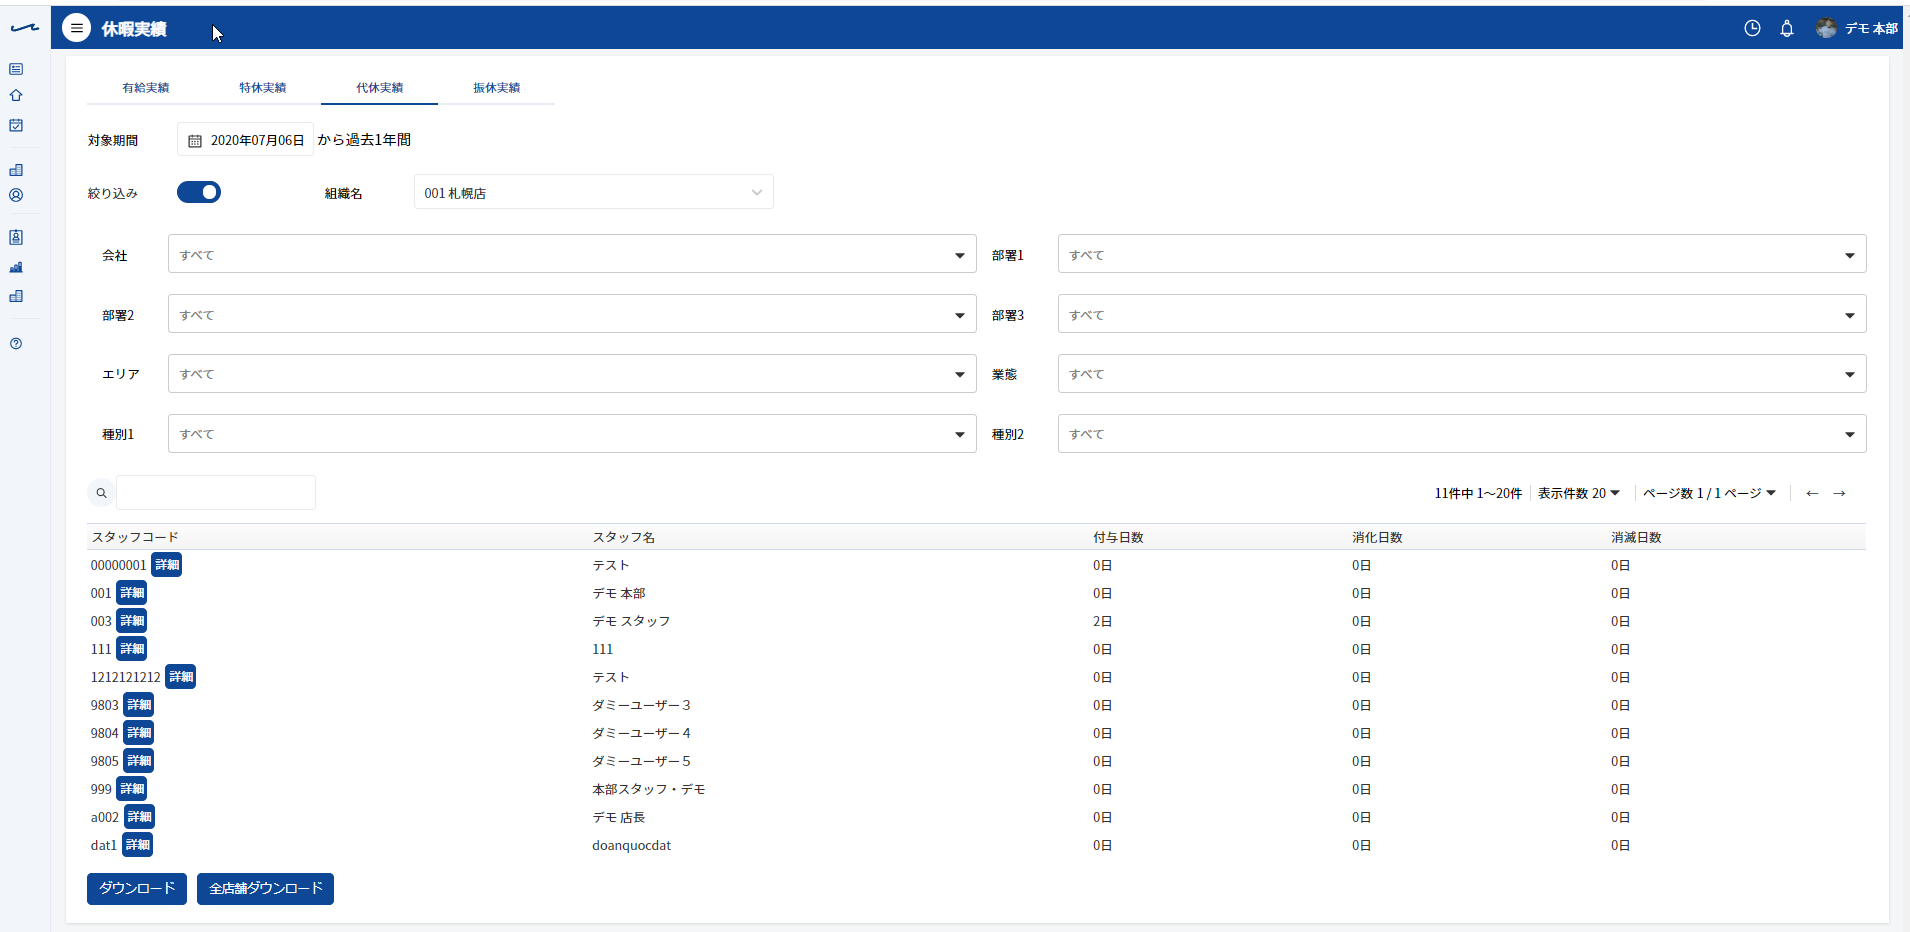
Task: Expand the 部署1 dropdown
Action: pos(1462,254)
